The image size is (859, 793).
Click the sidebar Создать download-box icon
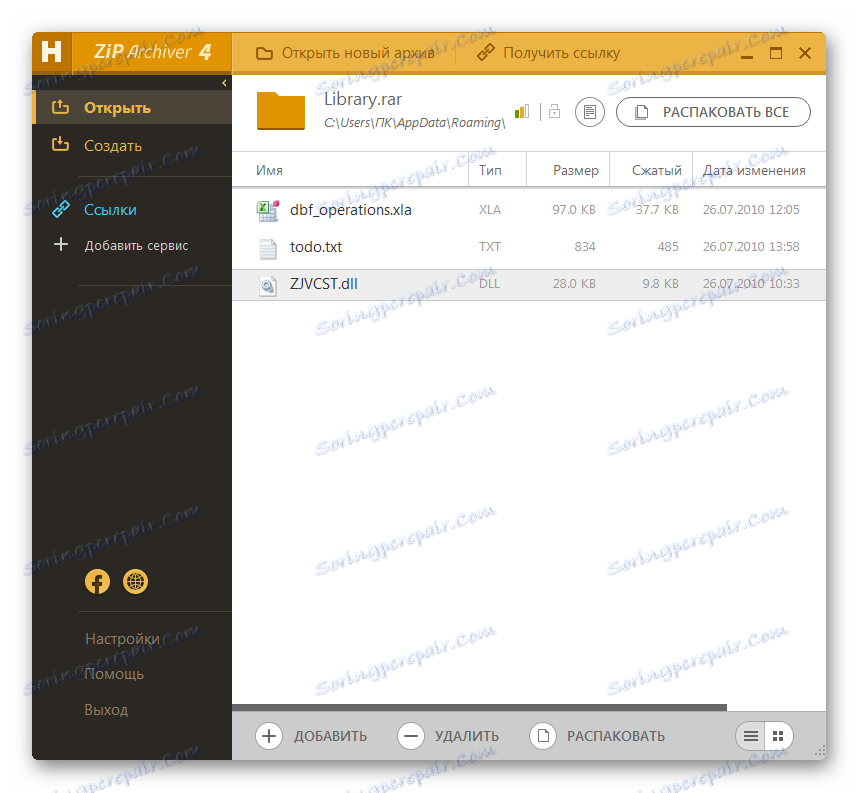(60, 145)
